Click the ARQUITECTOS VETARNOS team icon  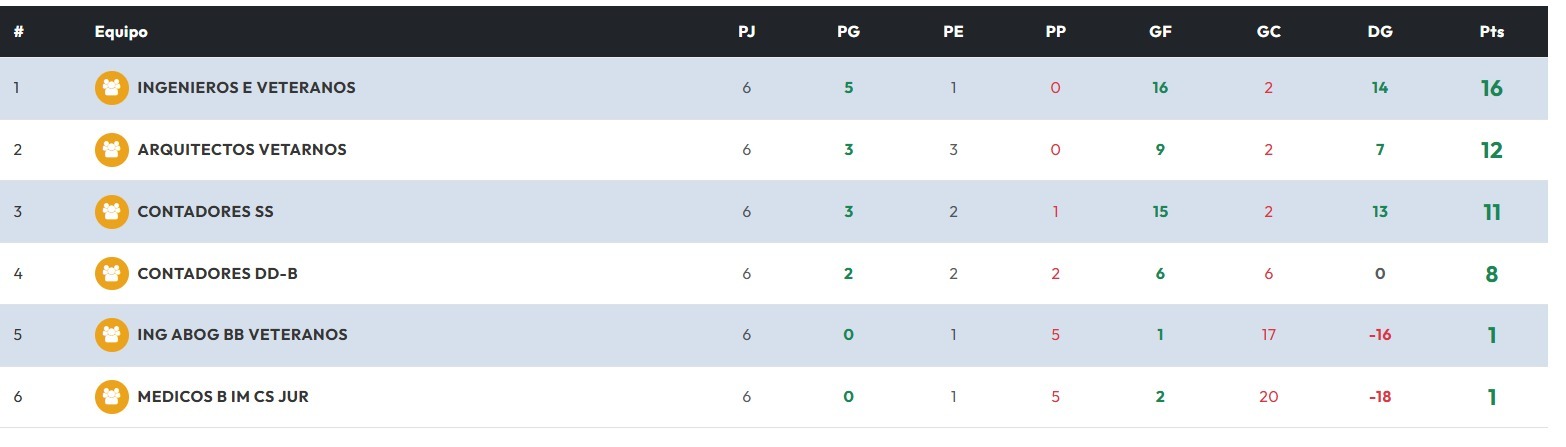(111, 150)
